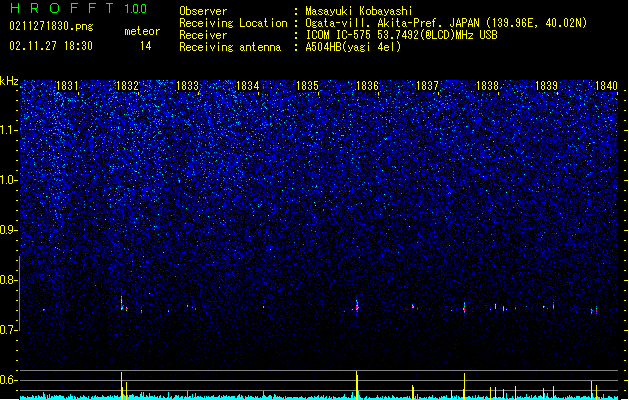Click the 1840 time marker
The image size is (629, 400).
[x=607, y=86]
